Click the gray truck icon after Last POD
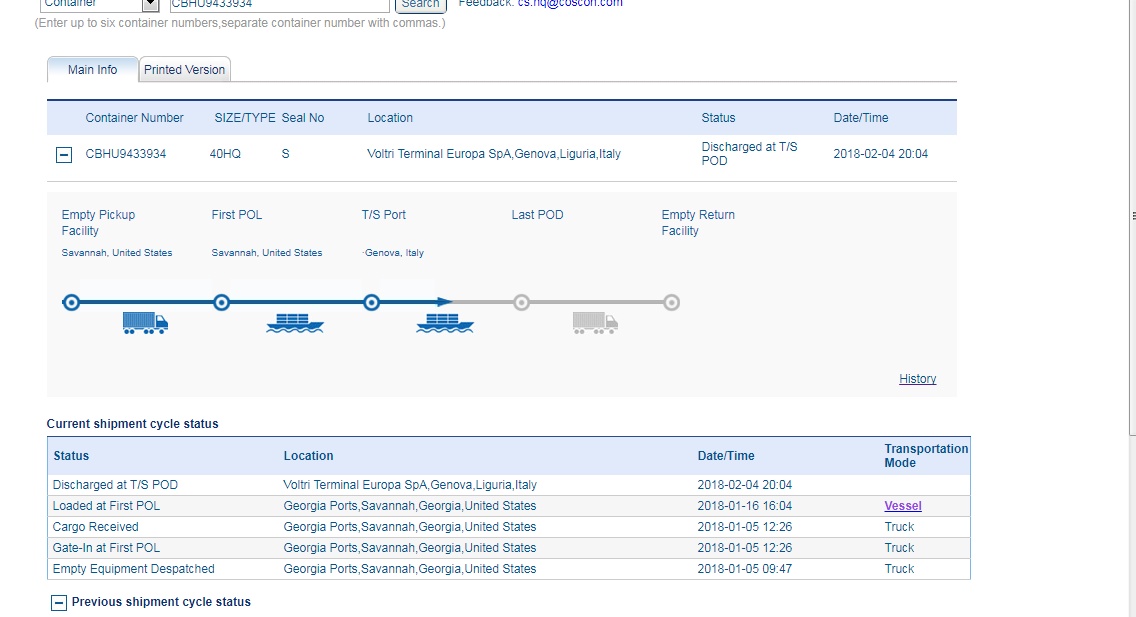Image resolution: width=1136 pixels, height=617 pixels. [x=595, y=322]
